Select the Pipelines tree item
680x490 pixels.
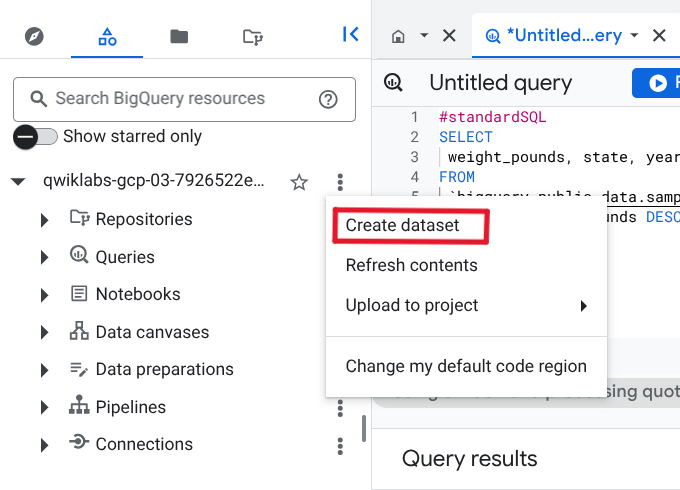[131, 408]
